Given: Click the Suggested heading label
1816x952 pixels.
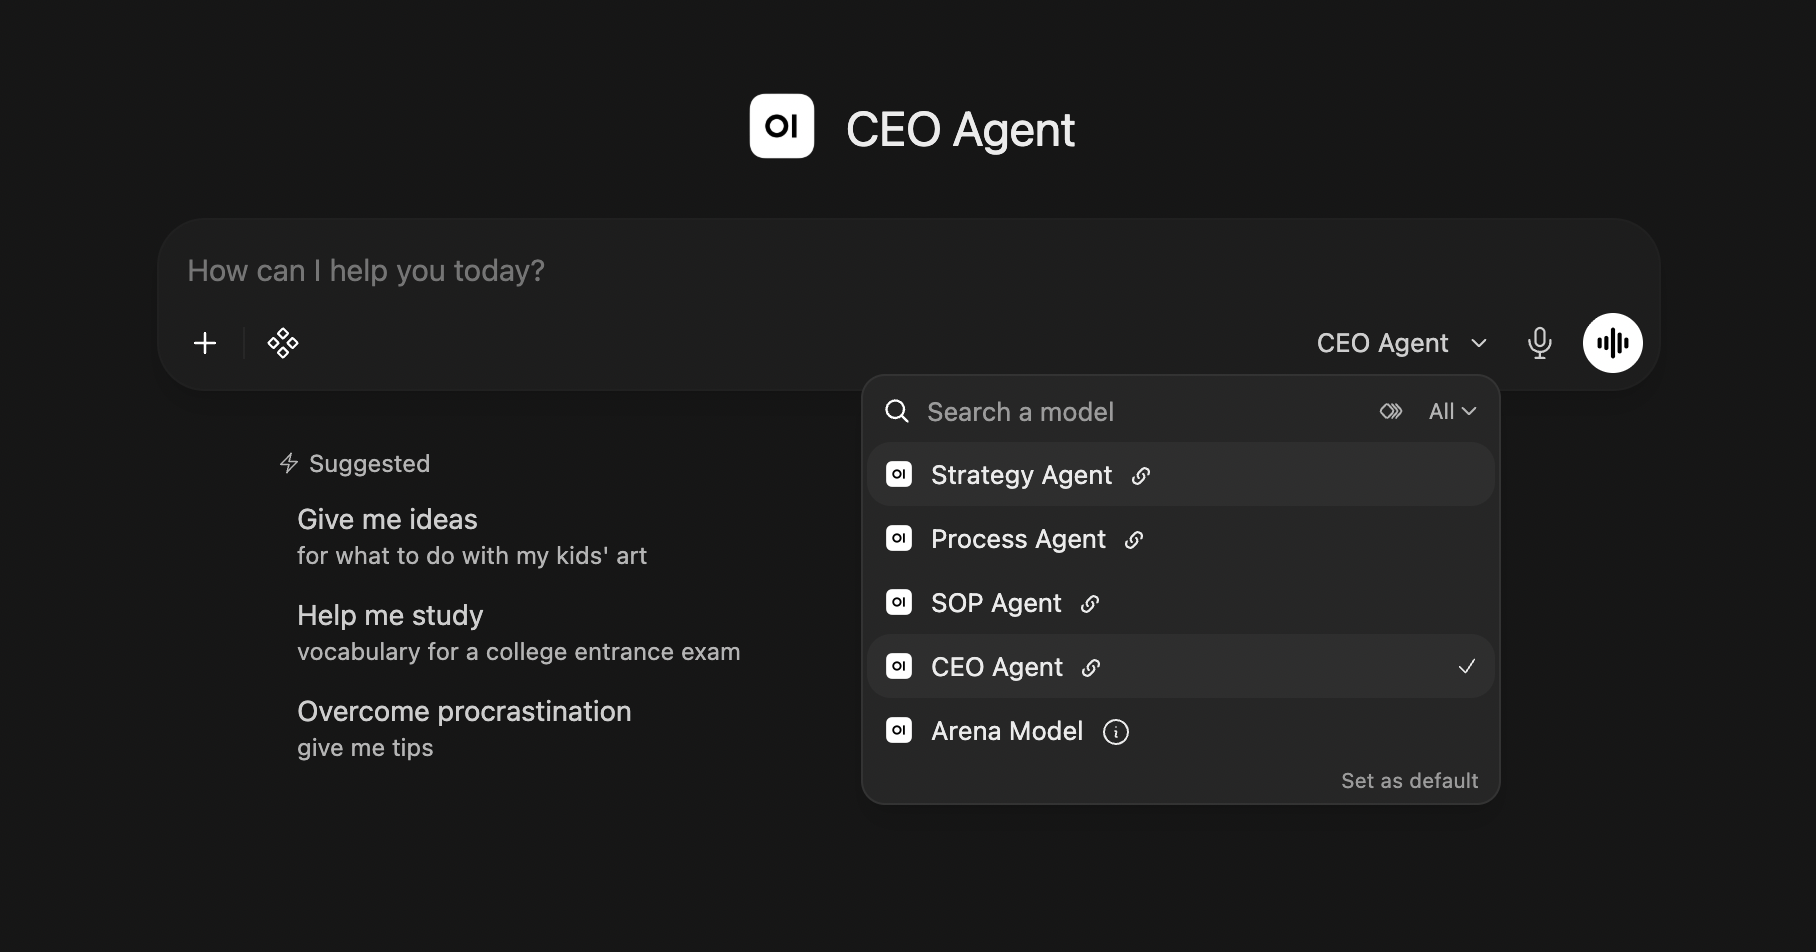Looking at the screenshot, I should click(369, 463).
